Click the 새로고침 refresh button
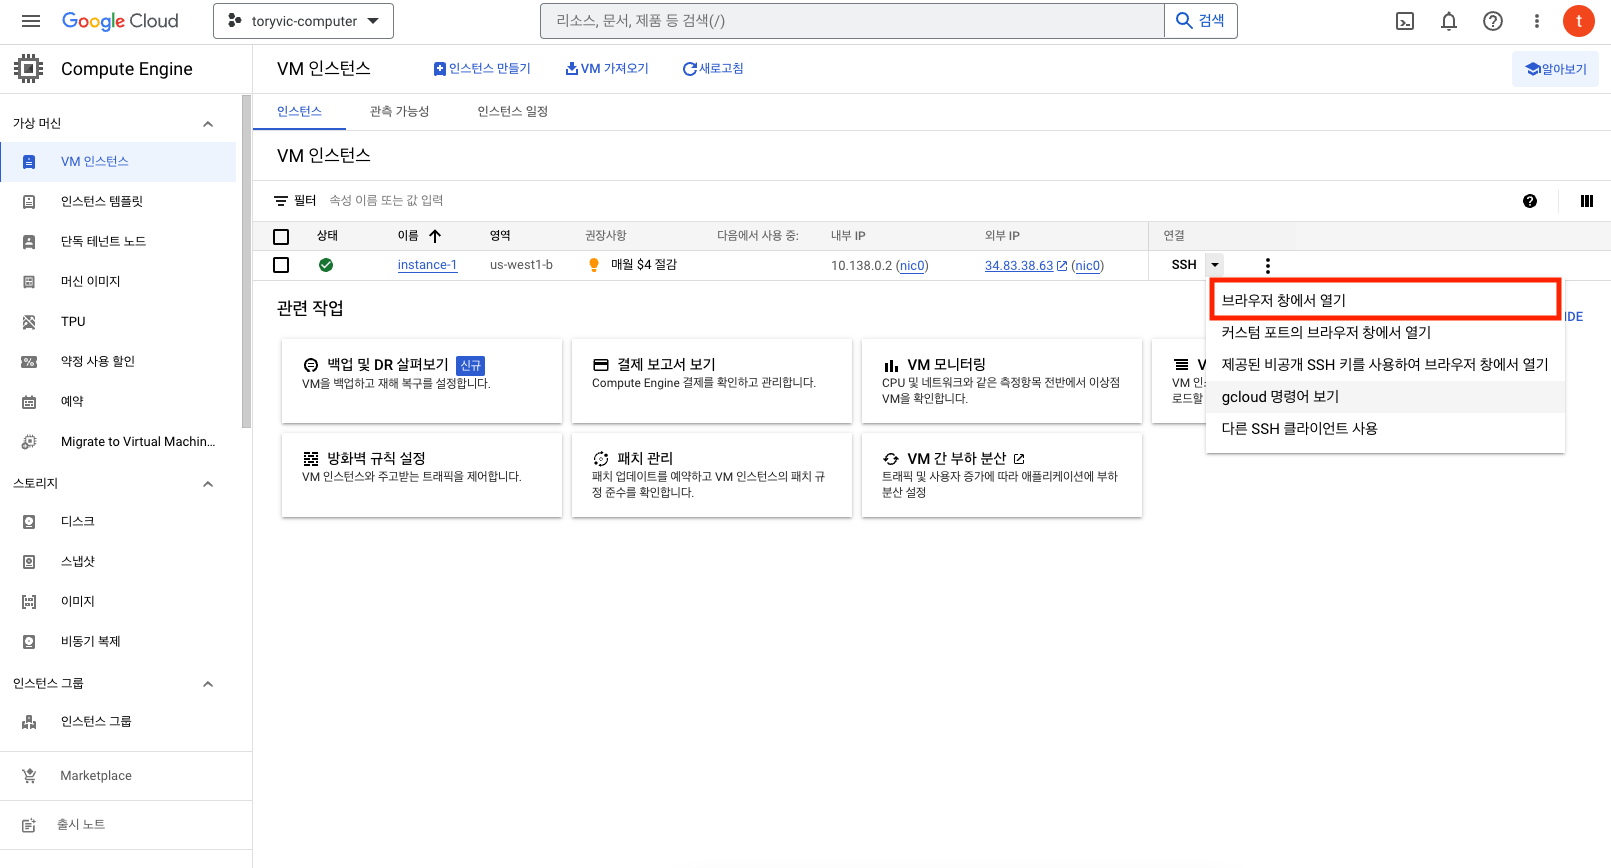The height and width of the screenshot is (868, 1611). [713, 69]
